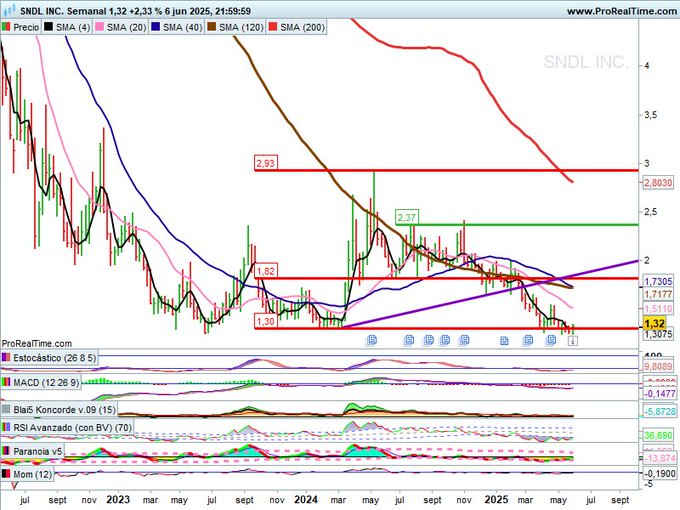
Task: Select the Precio legend entry
Action: pos(20,27)
